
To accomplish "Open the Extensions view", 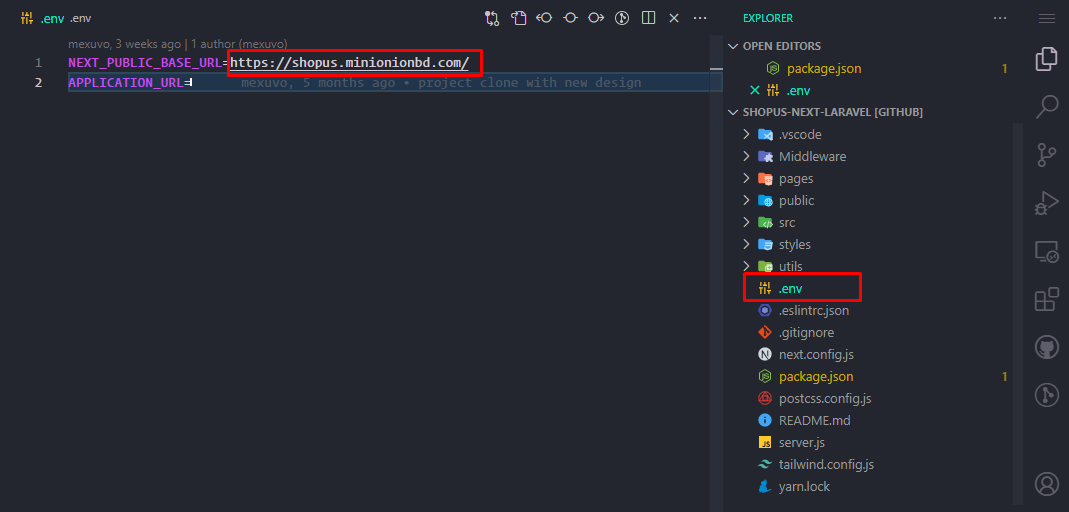I will tap(1046, 299).
